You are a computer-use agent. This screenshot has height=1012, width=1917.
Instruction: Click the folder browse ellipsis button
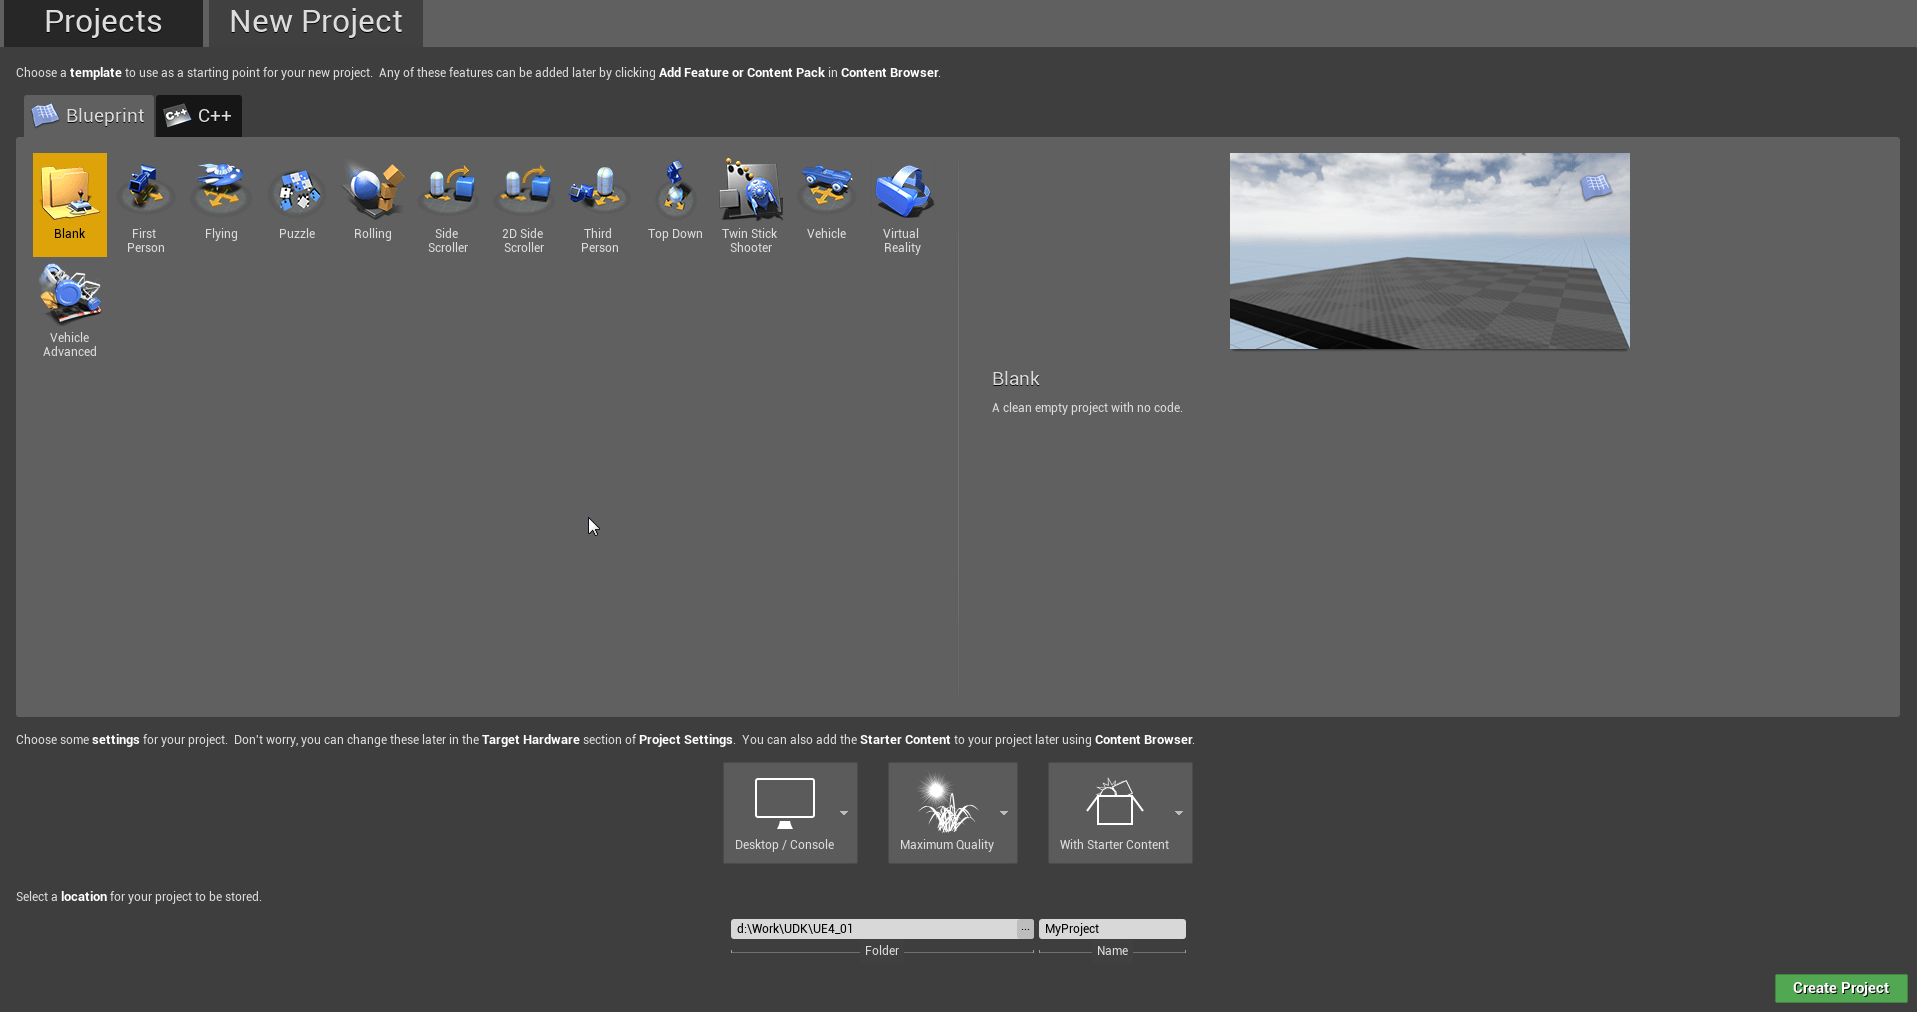(x=1025, y=929)
